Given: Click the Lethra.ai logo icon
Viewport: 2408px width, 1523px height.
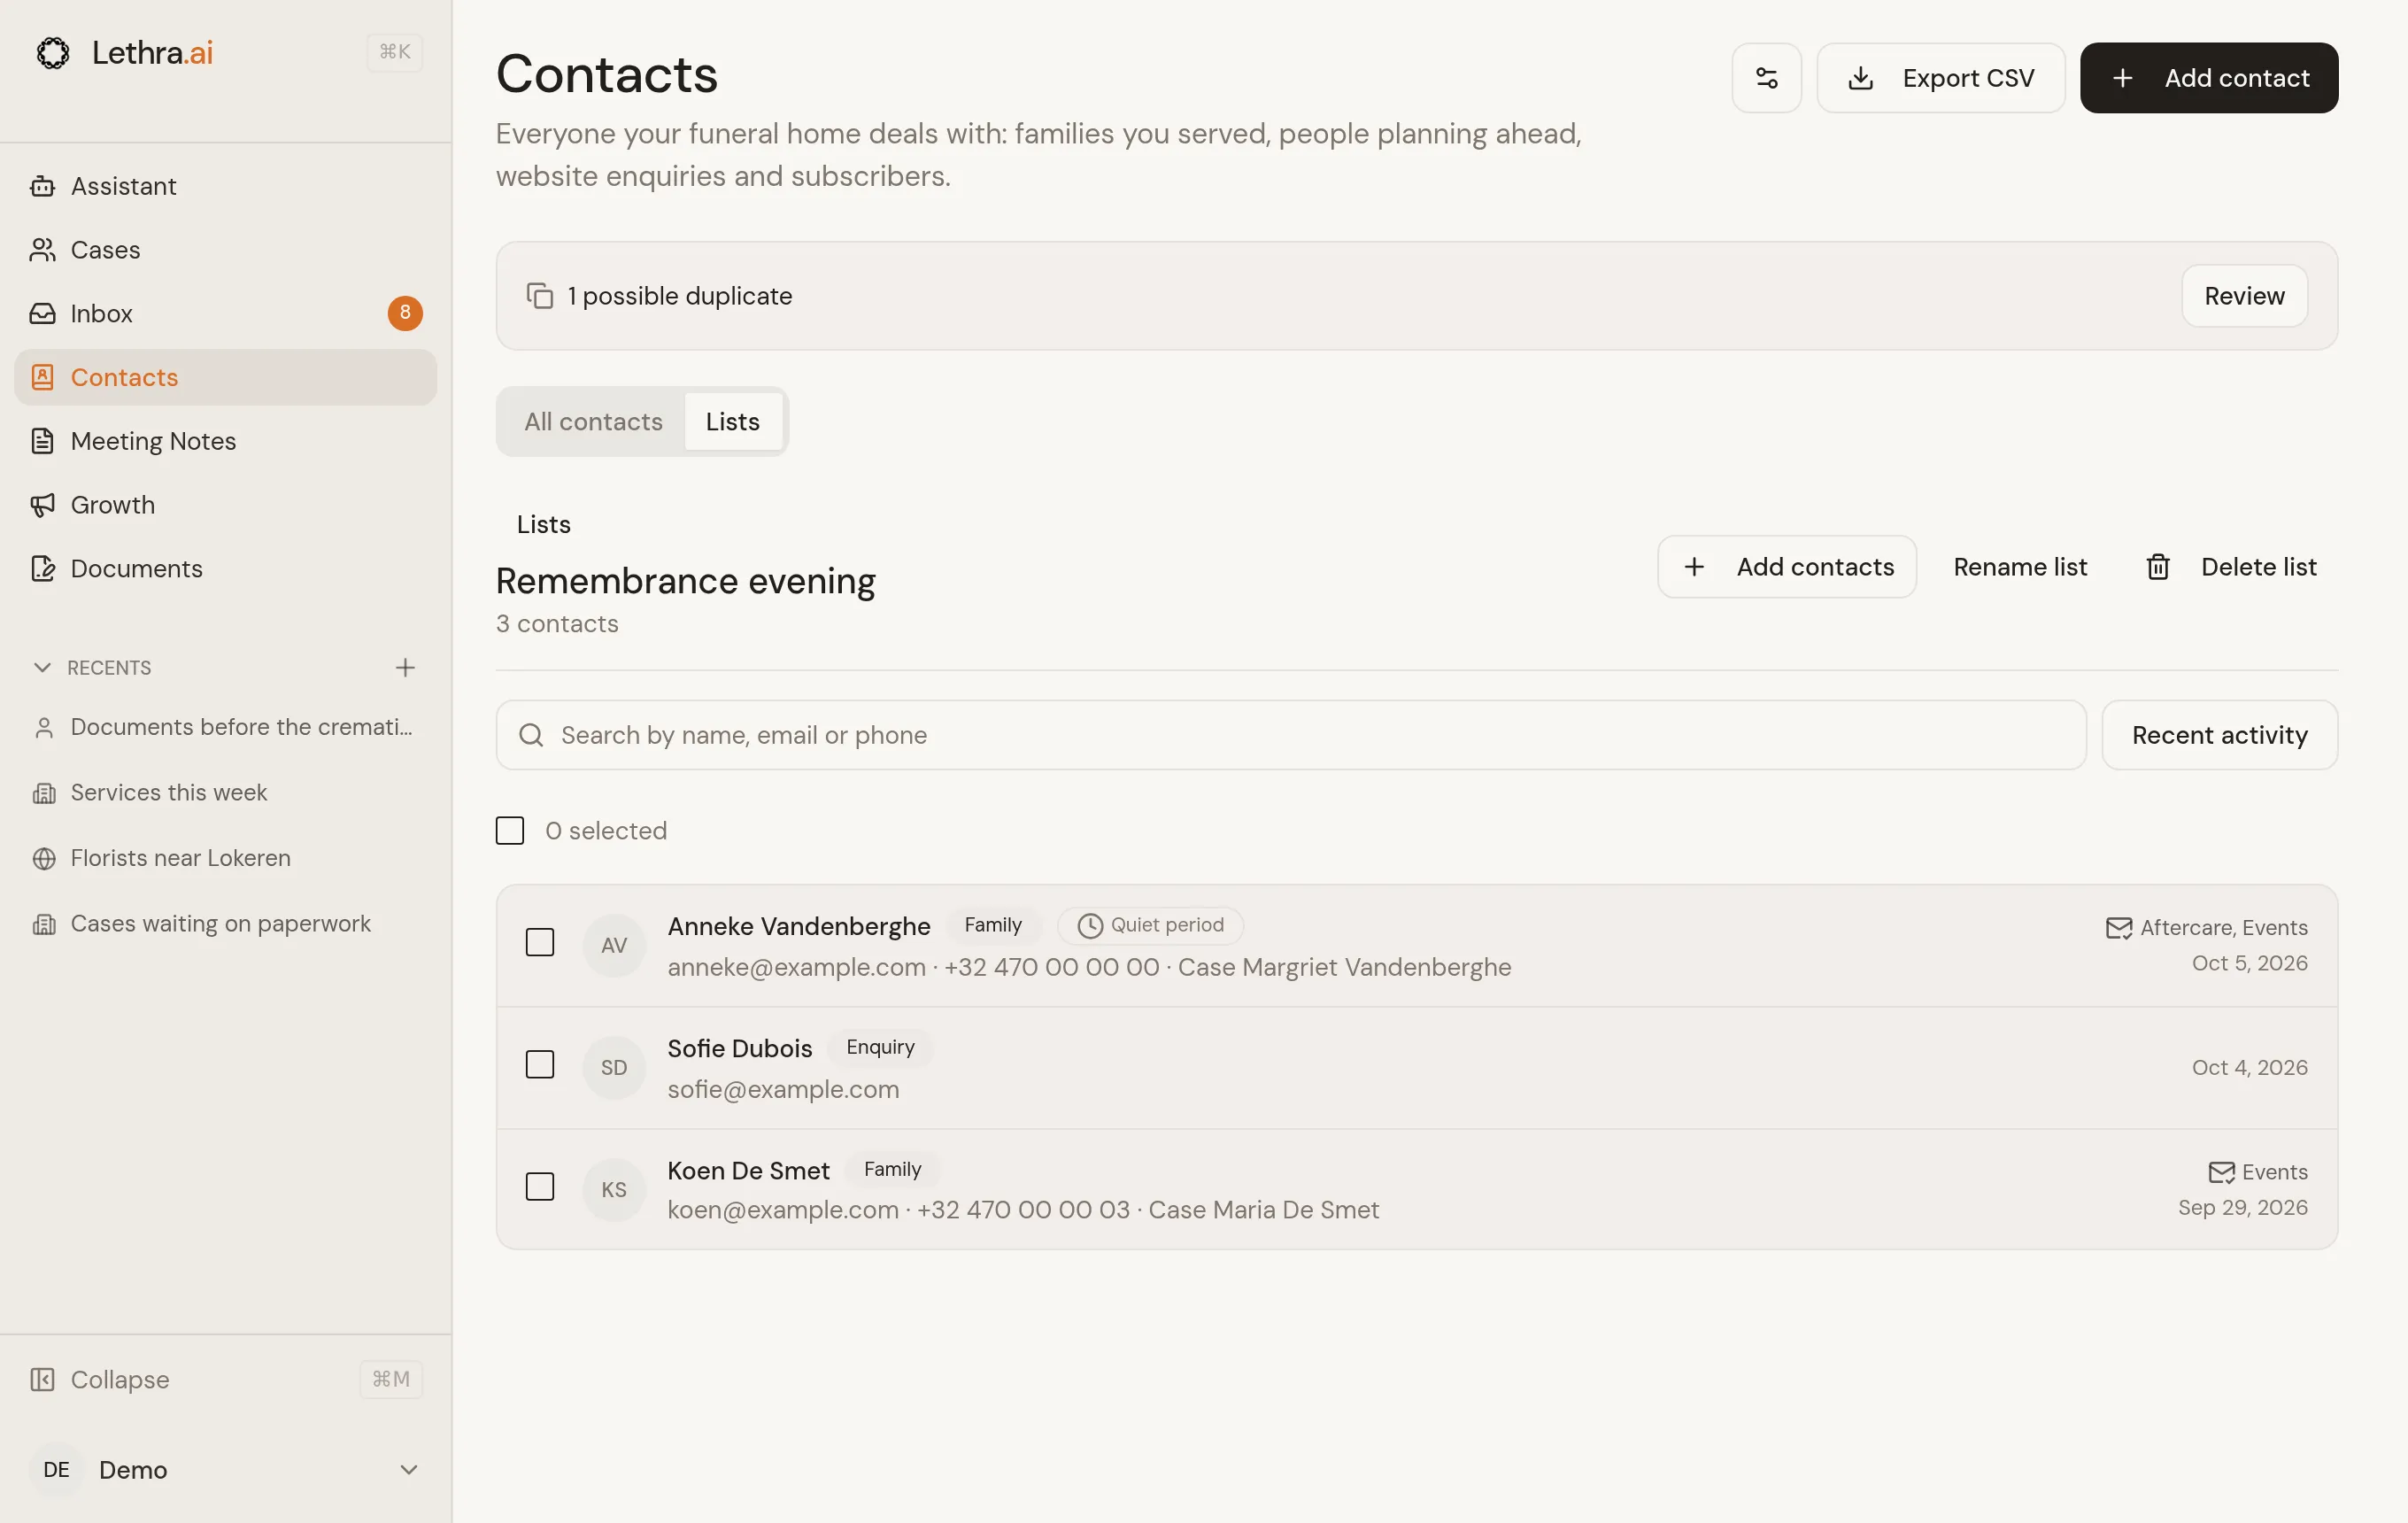Looking at the screenshot, I should [x=53, y=52].
